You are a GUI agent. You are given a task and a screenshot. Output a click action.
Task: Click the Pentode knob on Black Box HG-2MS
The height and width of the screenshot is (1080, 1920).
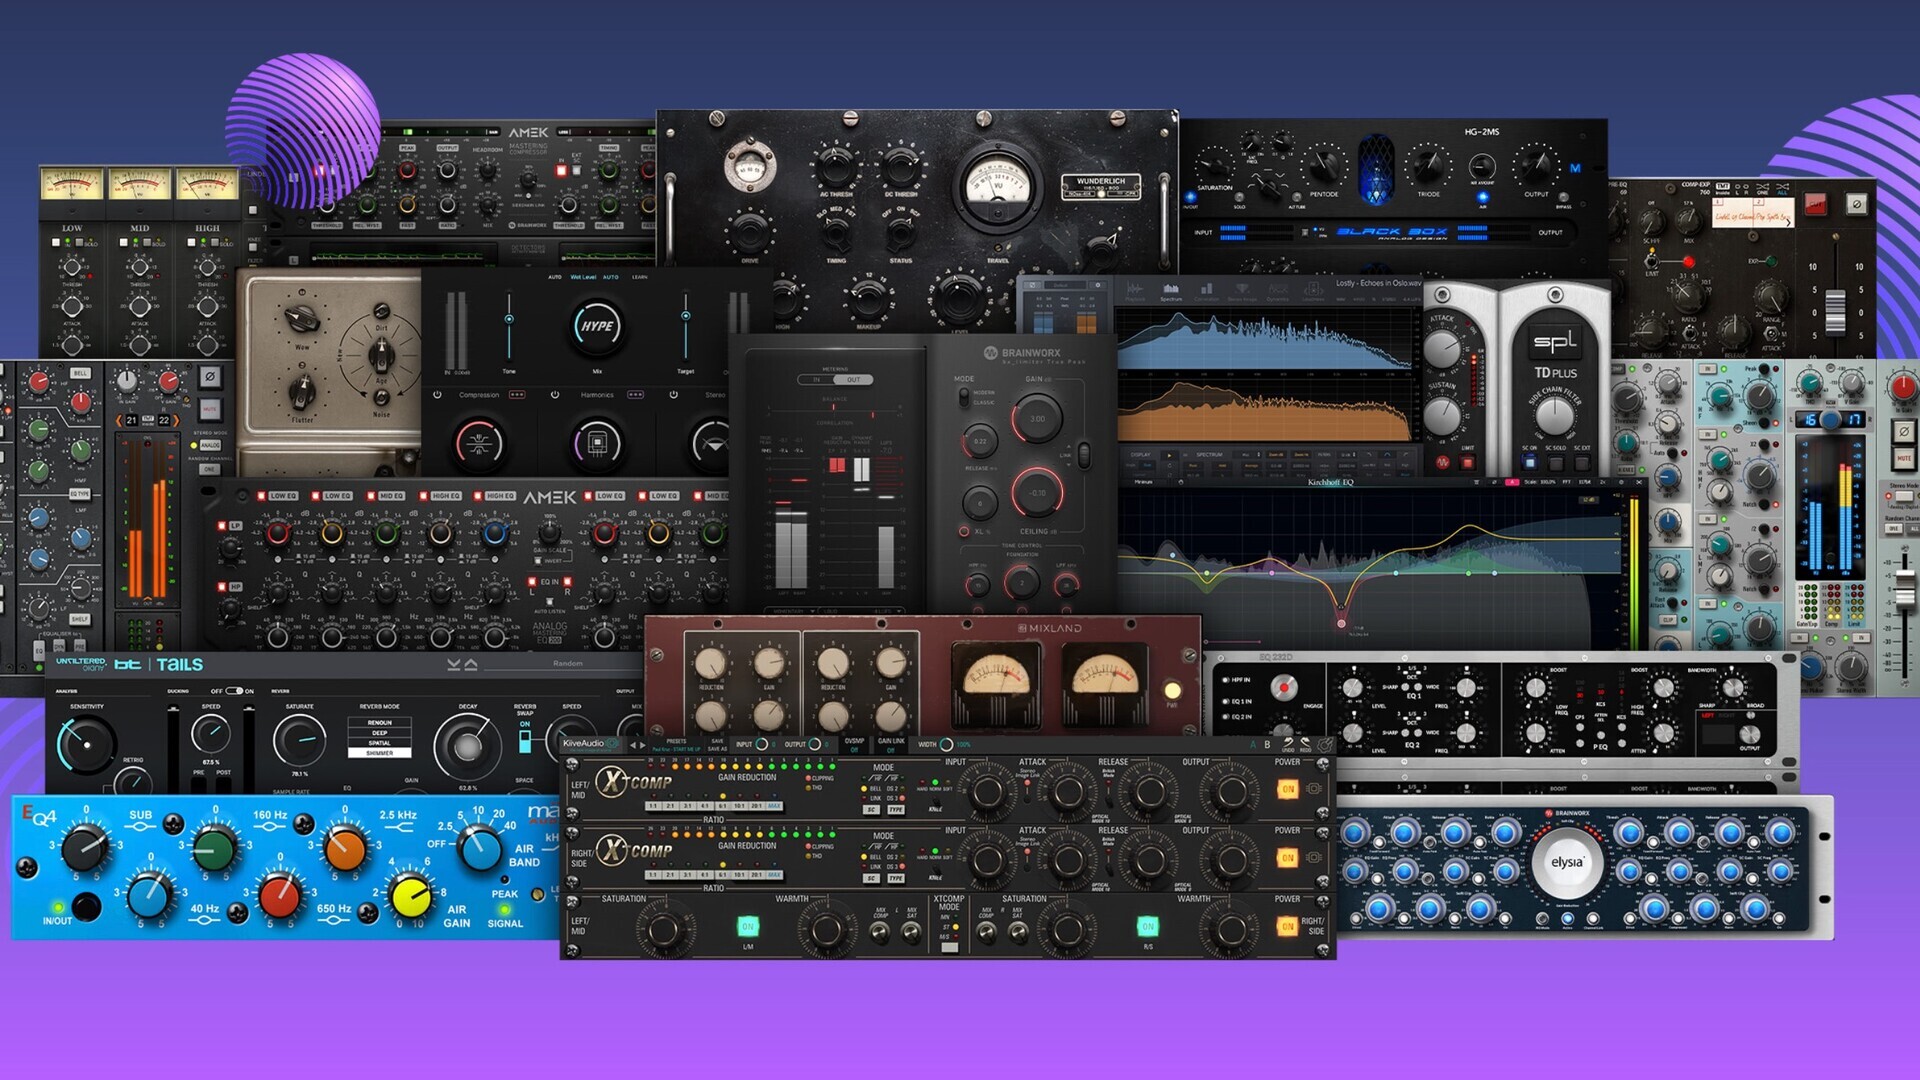click(1325, 165)
